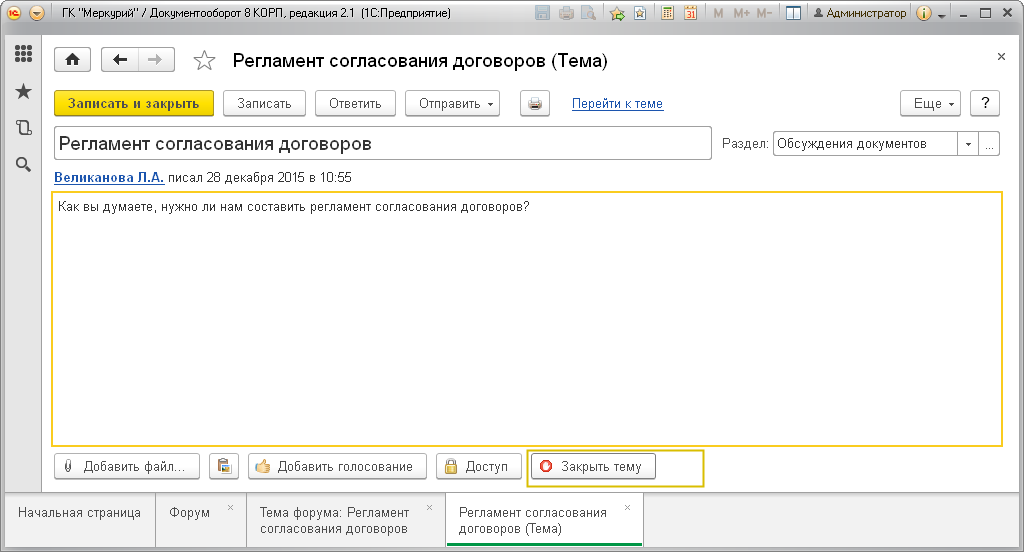Click the print icon button in toolbar

(x=535, y=103)
